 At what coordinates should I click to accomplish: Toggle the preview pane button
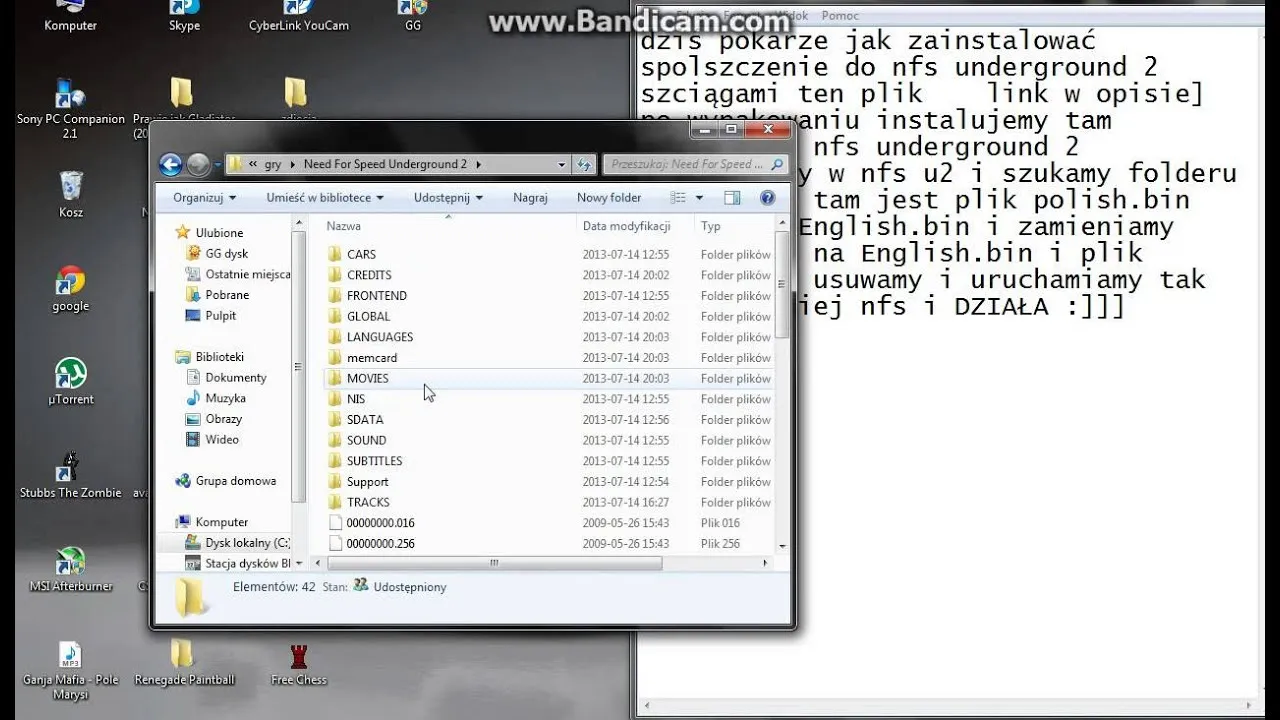(x=732, y=198)
